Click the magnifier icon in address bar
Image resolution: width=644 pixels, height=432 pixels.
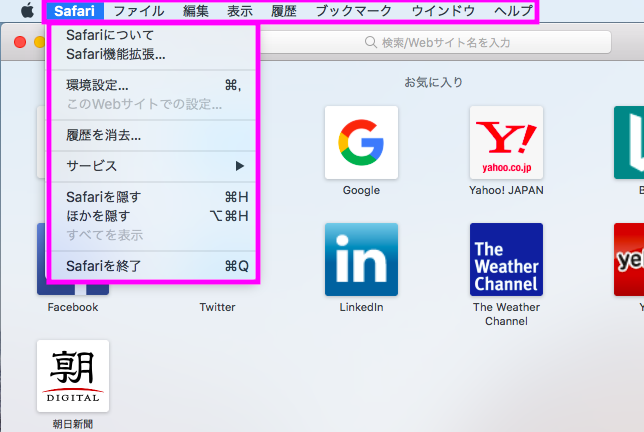coord(370,42)
